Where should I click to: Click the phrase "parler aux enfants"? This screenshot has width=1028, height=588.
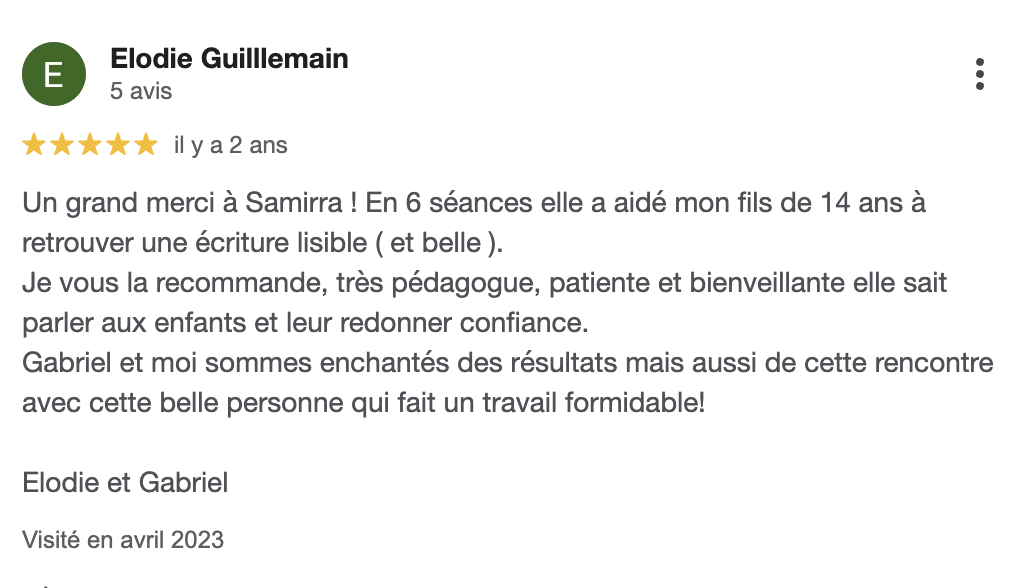111,323
